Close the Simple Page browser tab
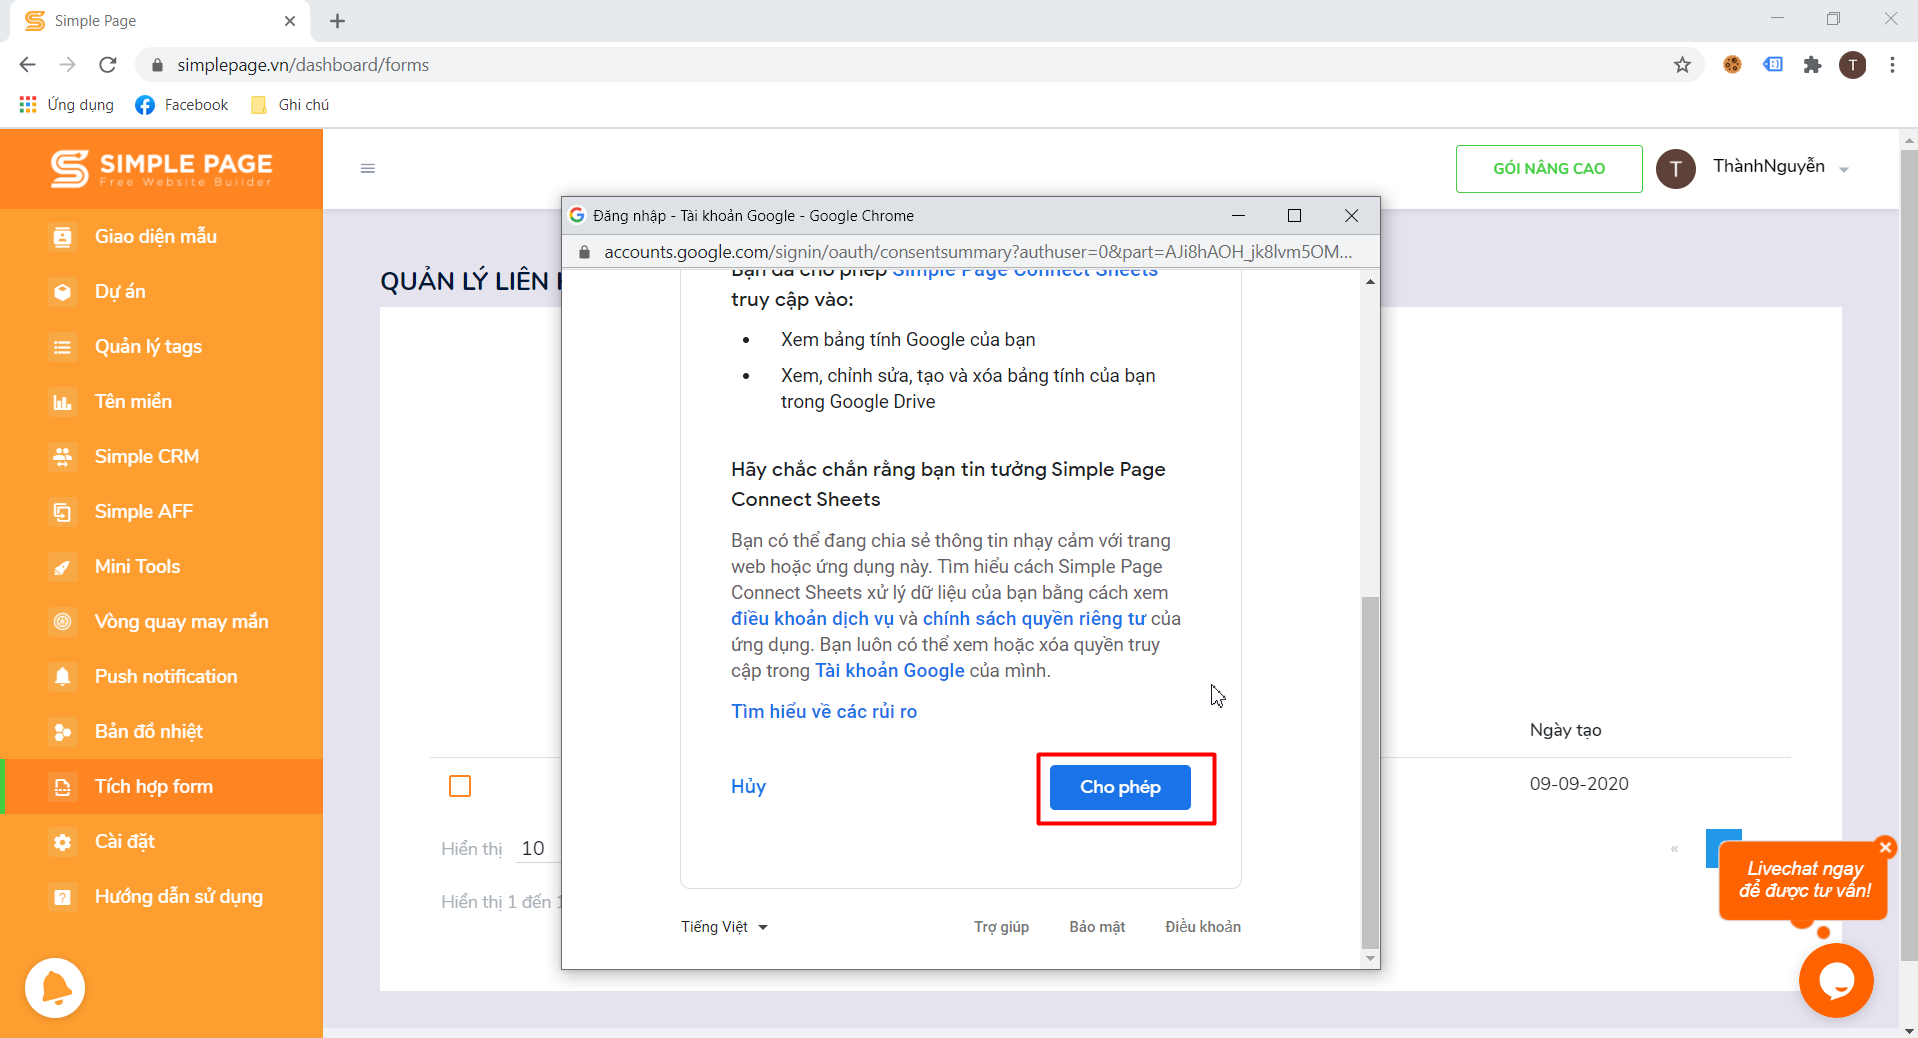Viewport: 1918px width, 1038px height. click(290, 21)
